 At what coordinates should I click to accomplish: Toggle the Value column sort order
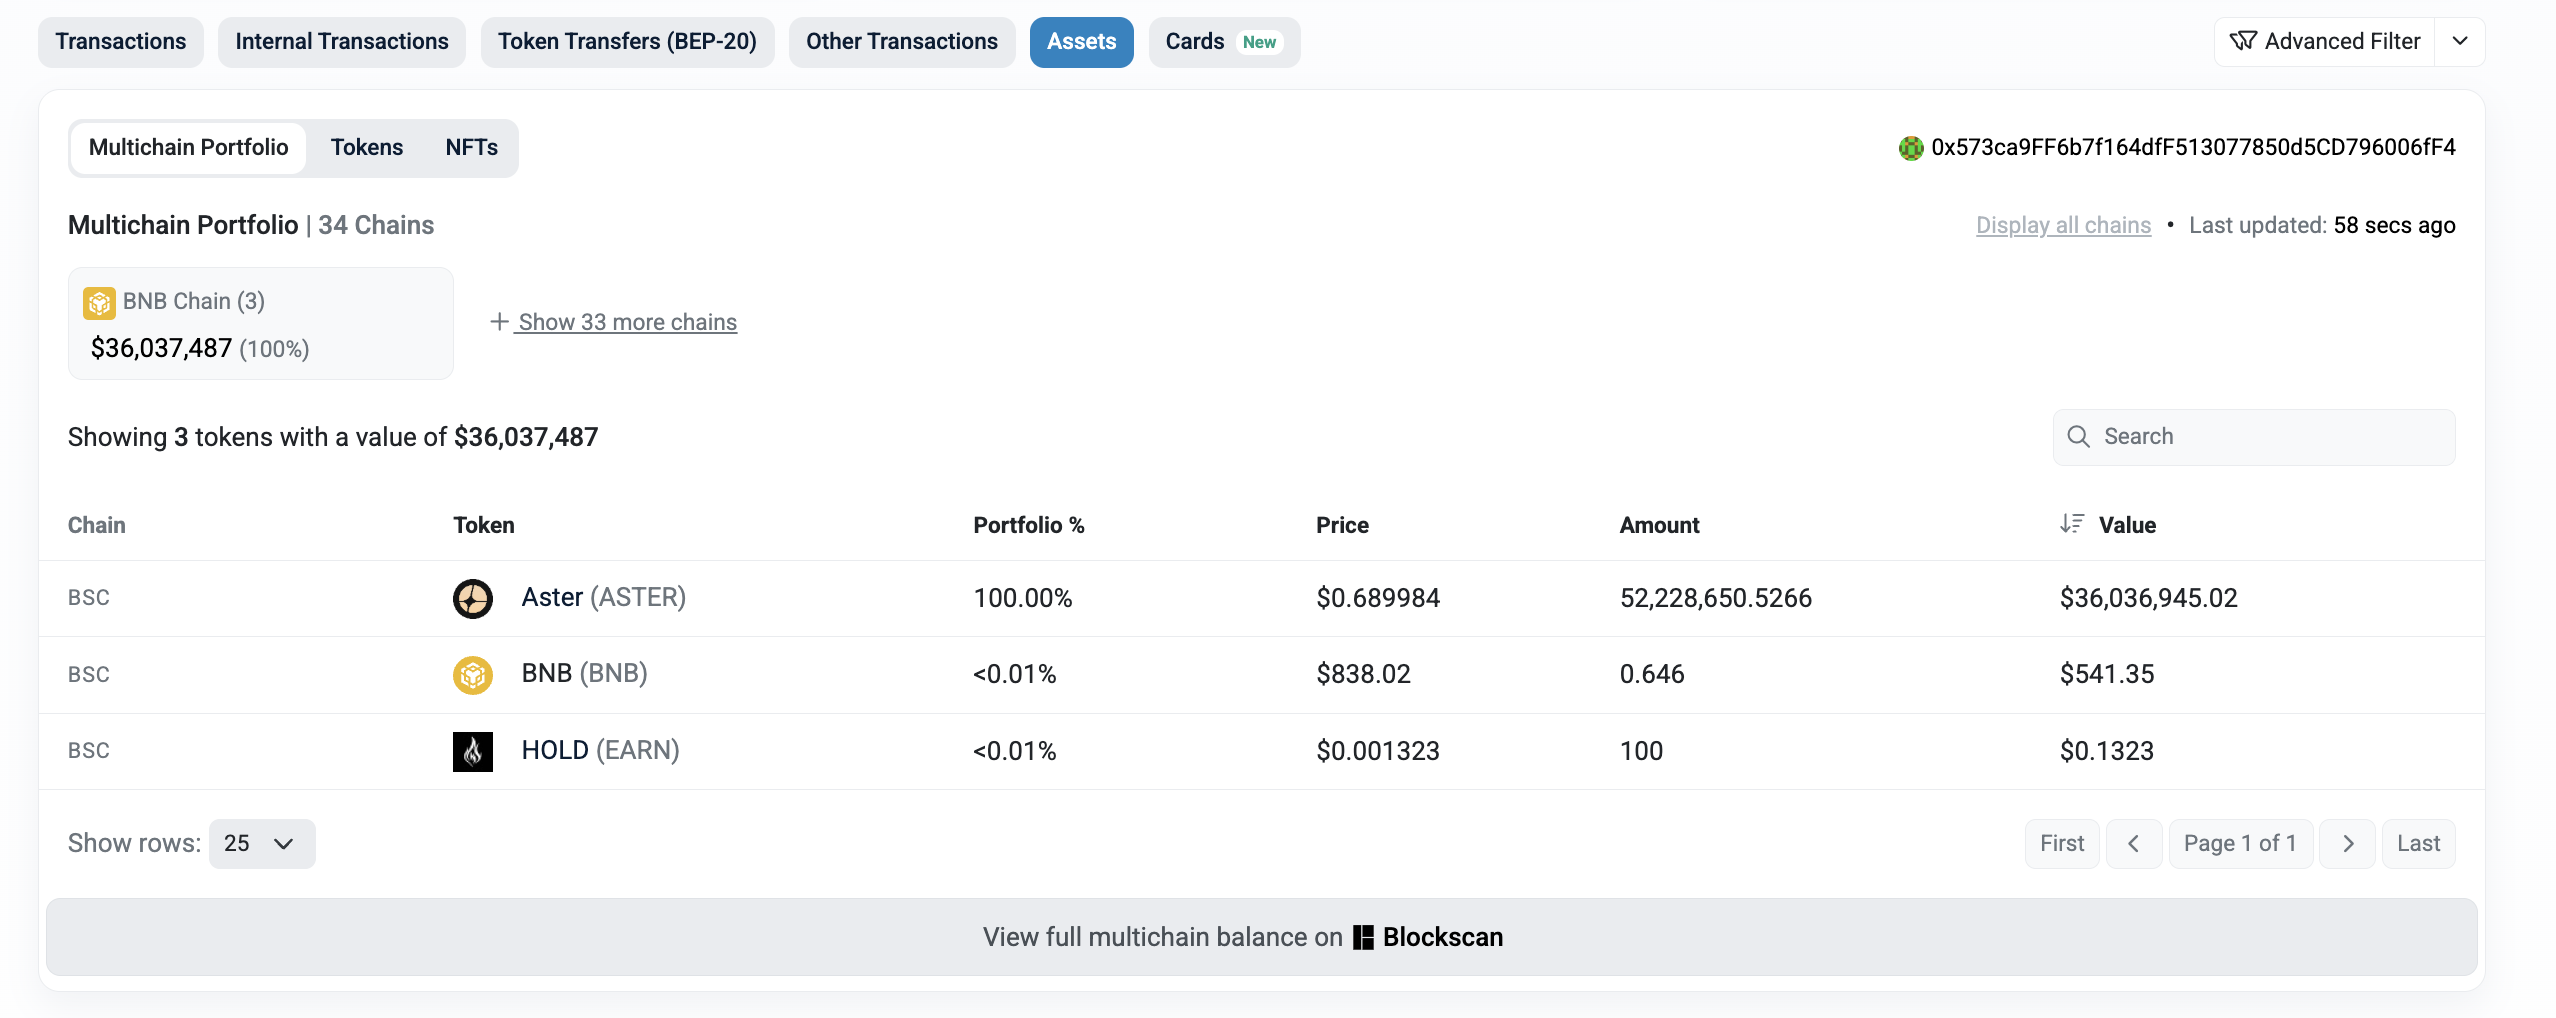[2071, 523]
